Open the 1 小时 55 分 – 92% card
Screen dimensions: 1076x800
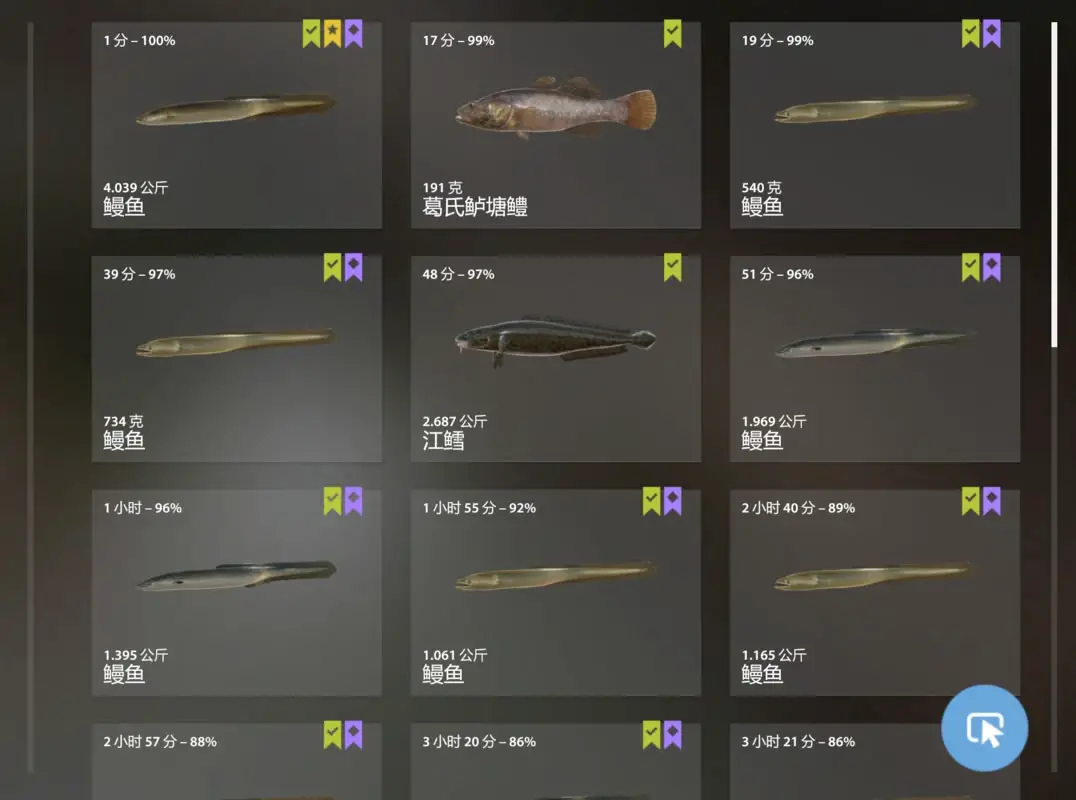click(x=556, y=593)
